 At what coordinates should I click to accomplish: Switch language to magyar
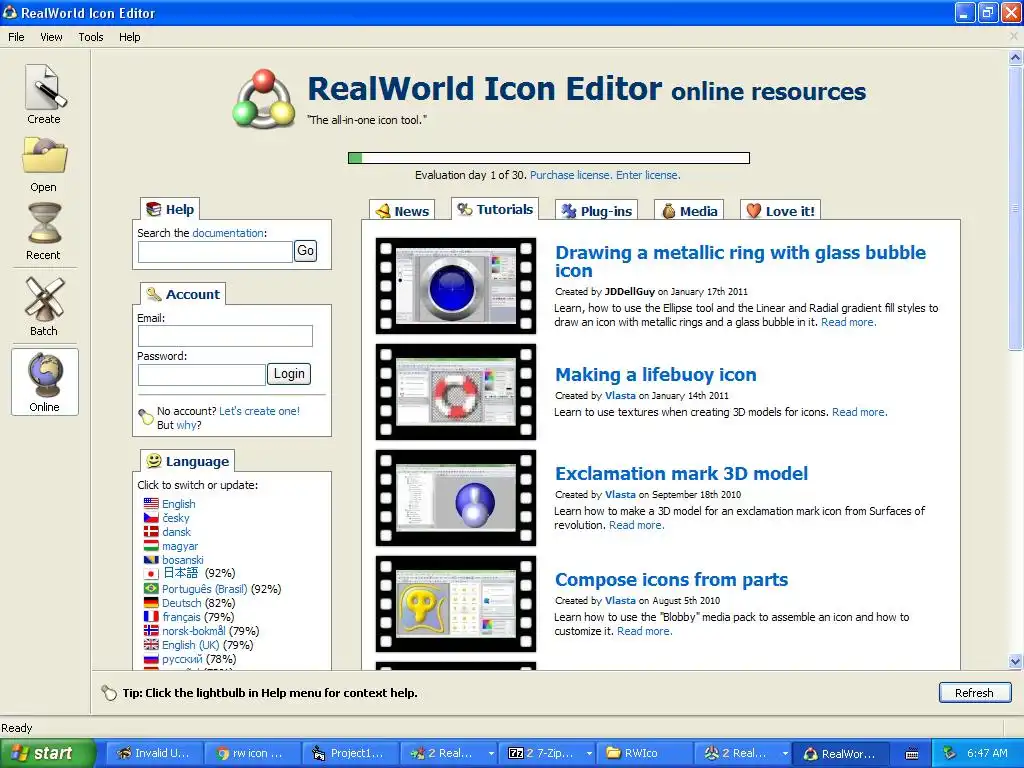(x=180, y=546)
